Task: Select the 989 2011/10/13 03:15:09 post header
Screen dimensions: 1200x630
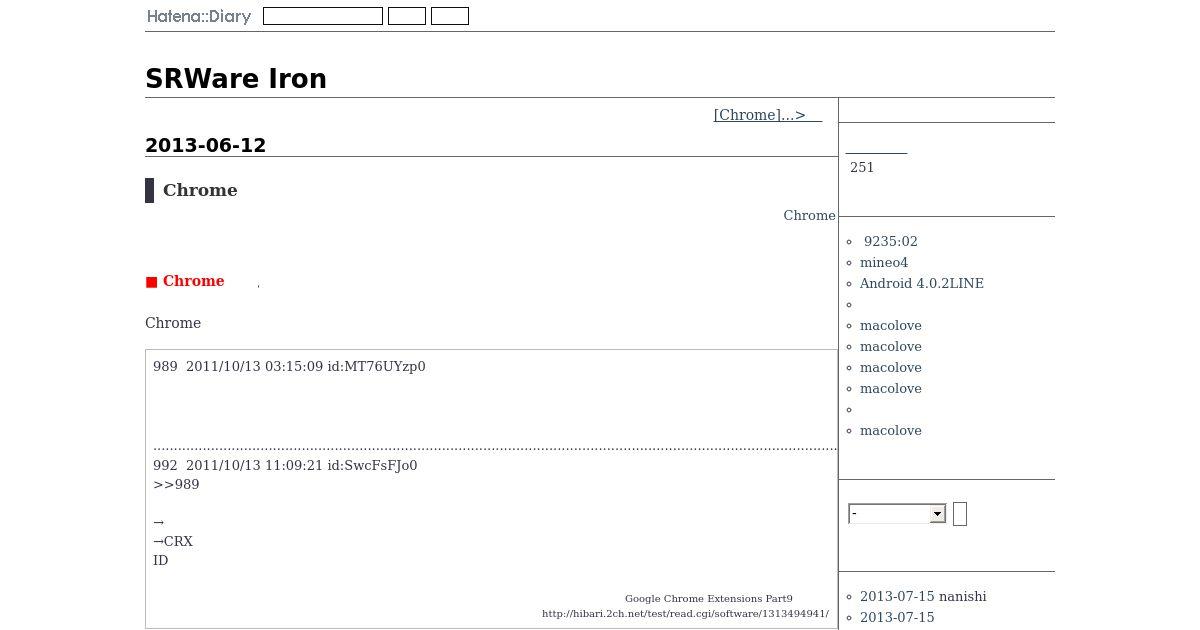Action: pyautogui.click(x=289, y=366)
